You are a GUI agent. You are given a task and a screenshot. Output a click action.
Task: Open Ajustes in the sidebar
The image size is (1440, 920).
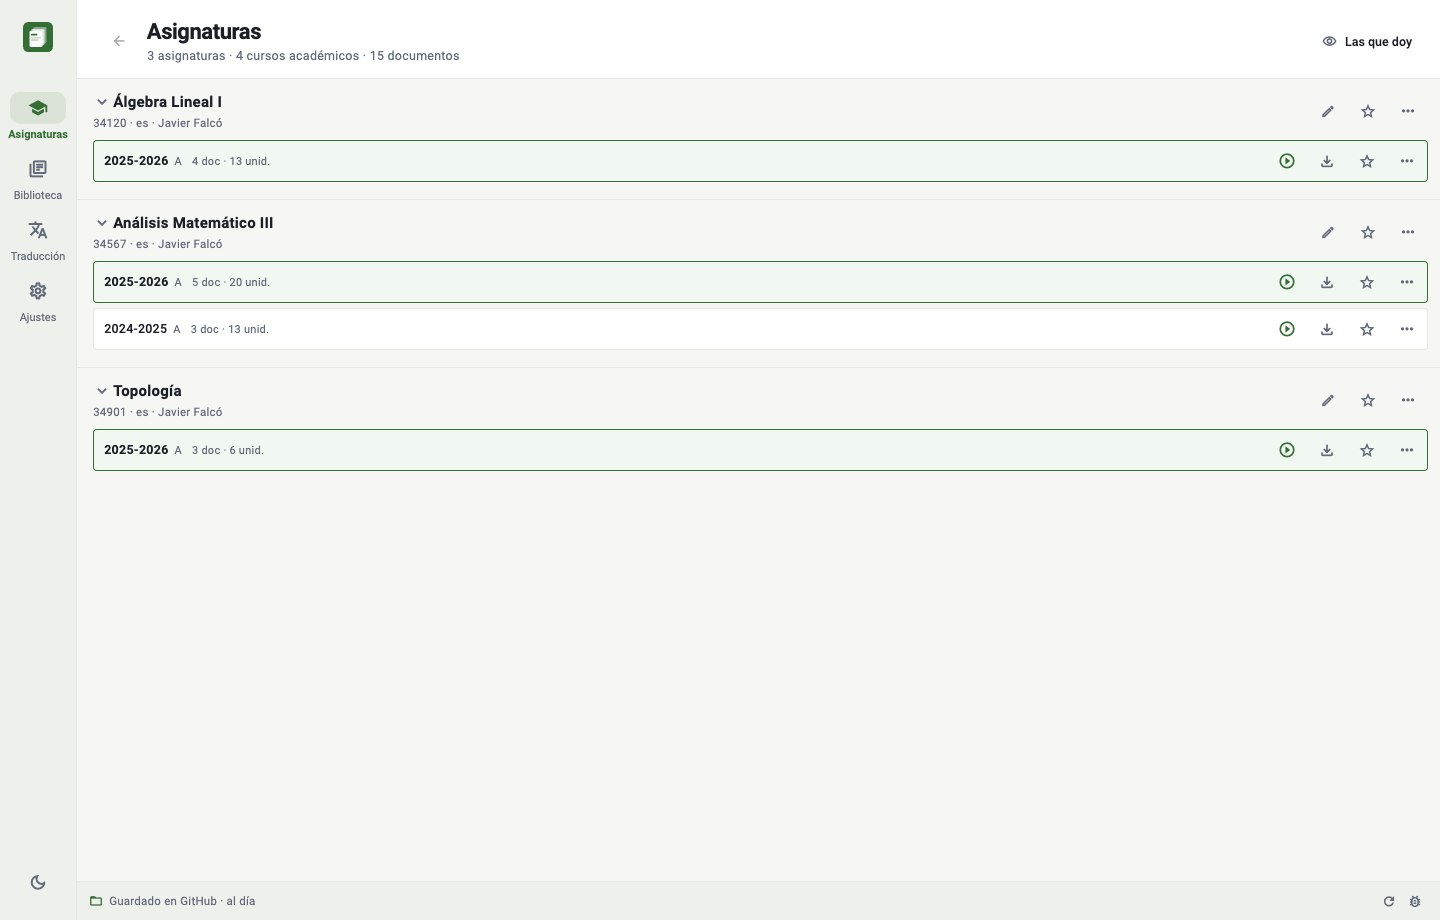pos(38,302)
